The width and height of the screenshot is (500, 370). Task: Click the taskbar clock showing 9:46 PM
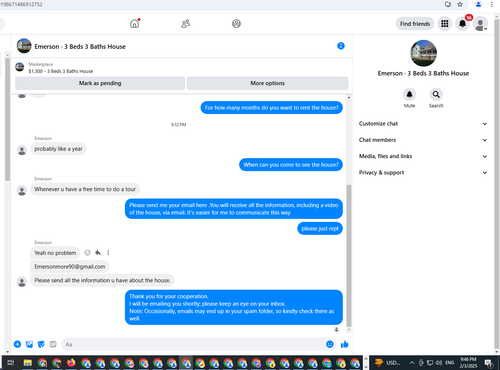click(468, 363)
